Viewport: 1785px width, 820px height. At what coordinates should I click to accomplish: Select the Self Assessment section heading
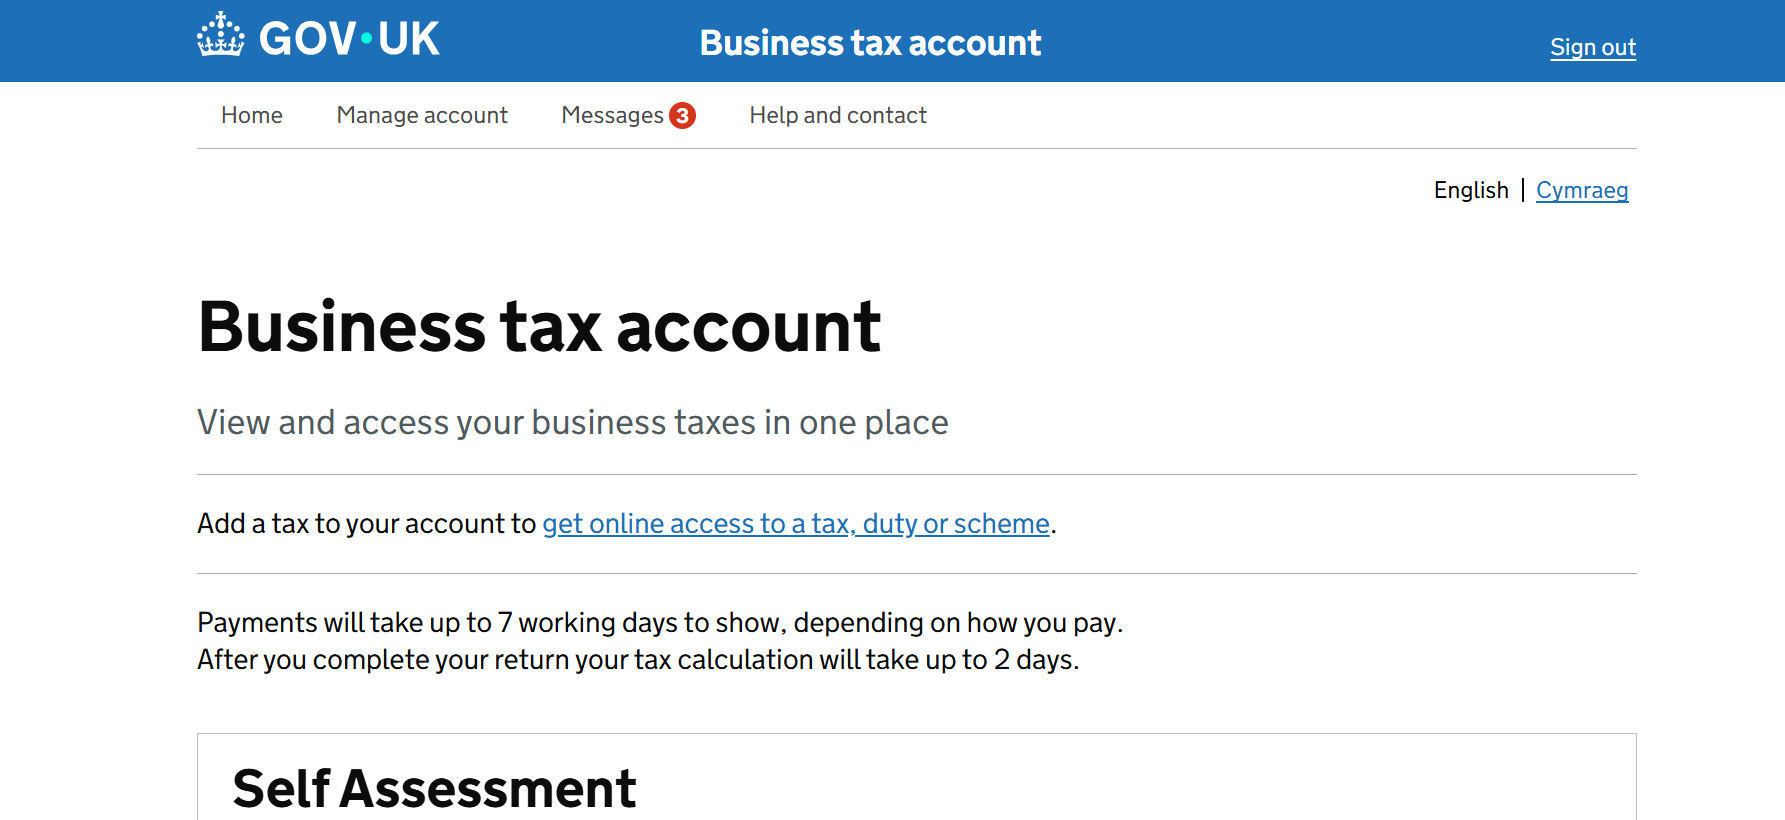pos(434,788)
